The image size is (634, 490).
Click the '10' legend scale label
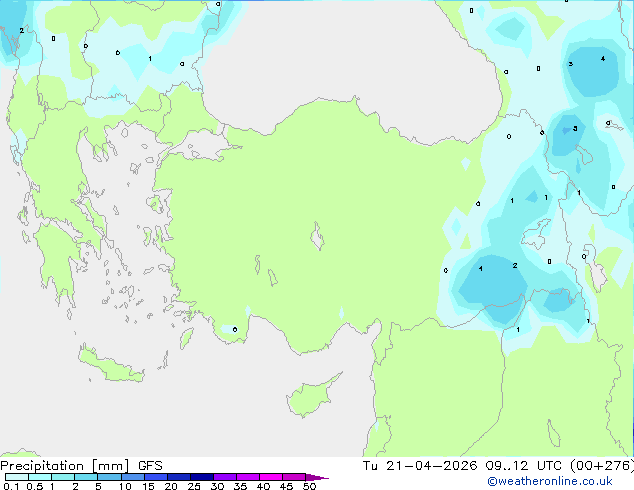pyautogui.click(x=125, y=486)
